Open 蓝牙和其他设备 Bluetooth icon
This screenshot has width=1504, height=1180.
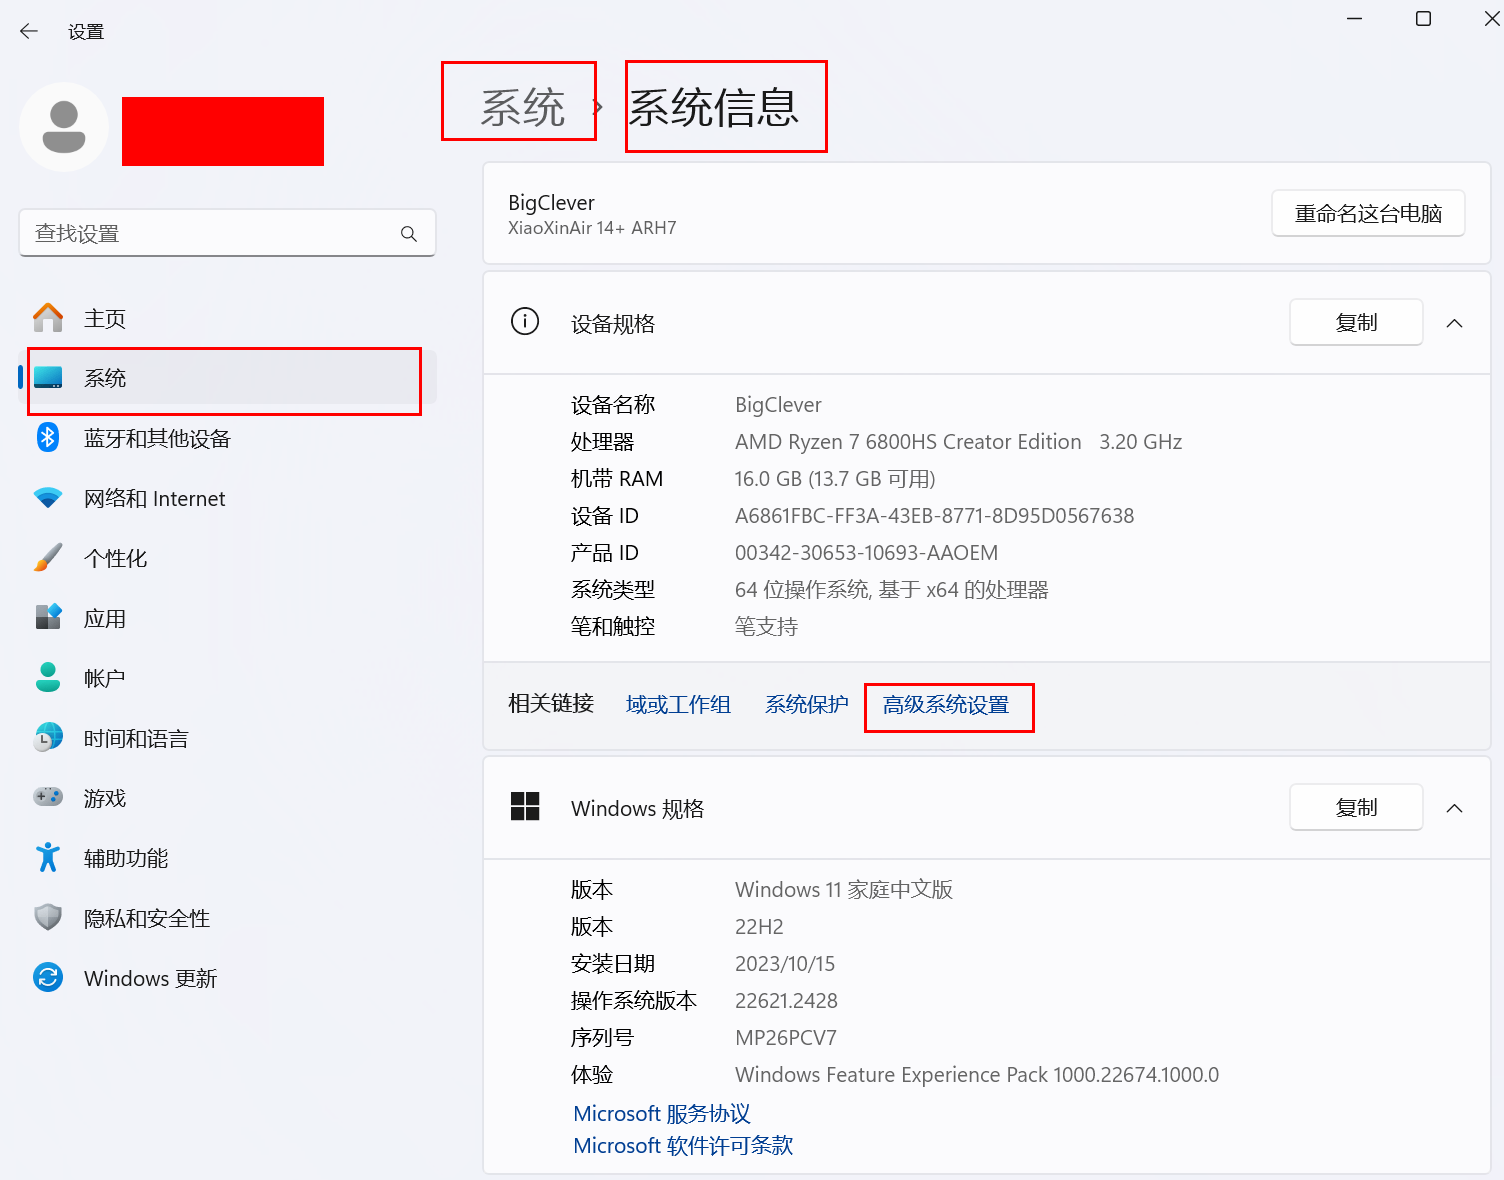tap(48, 438)
